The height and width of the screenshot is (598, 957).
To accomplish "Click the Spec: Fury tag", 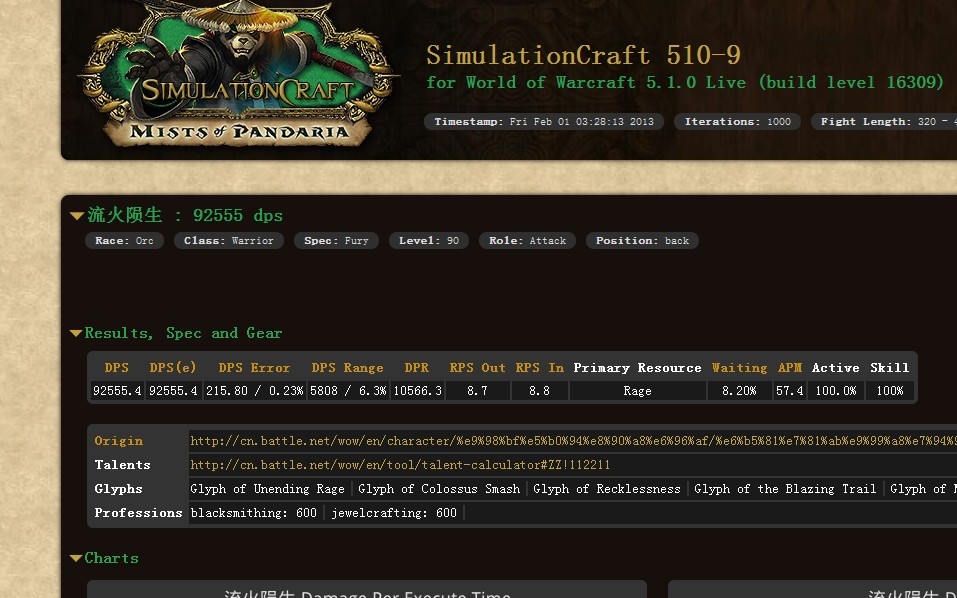I will (336, 240).
